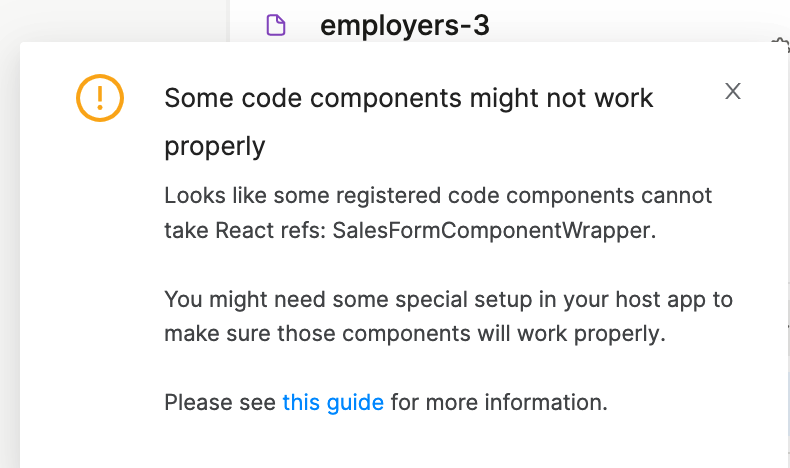
Task: Click the word 'properly' in the notification title
Action: [215, 147]
